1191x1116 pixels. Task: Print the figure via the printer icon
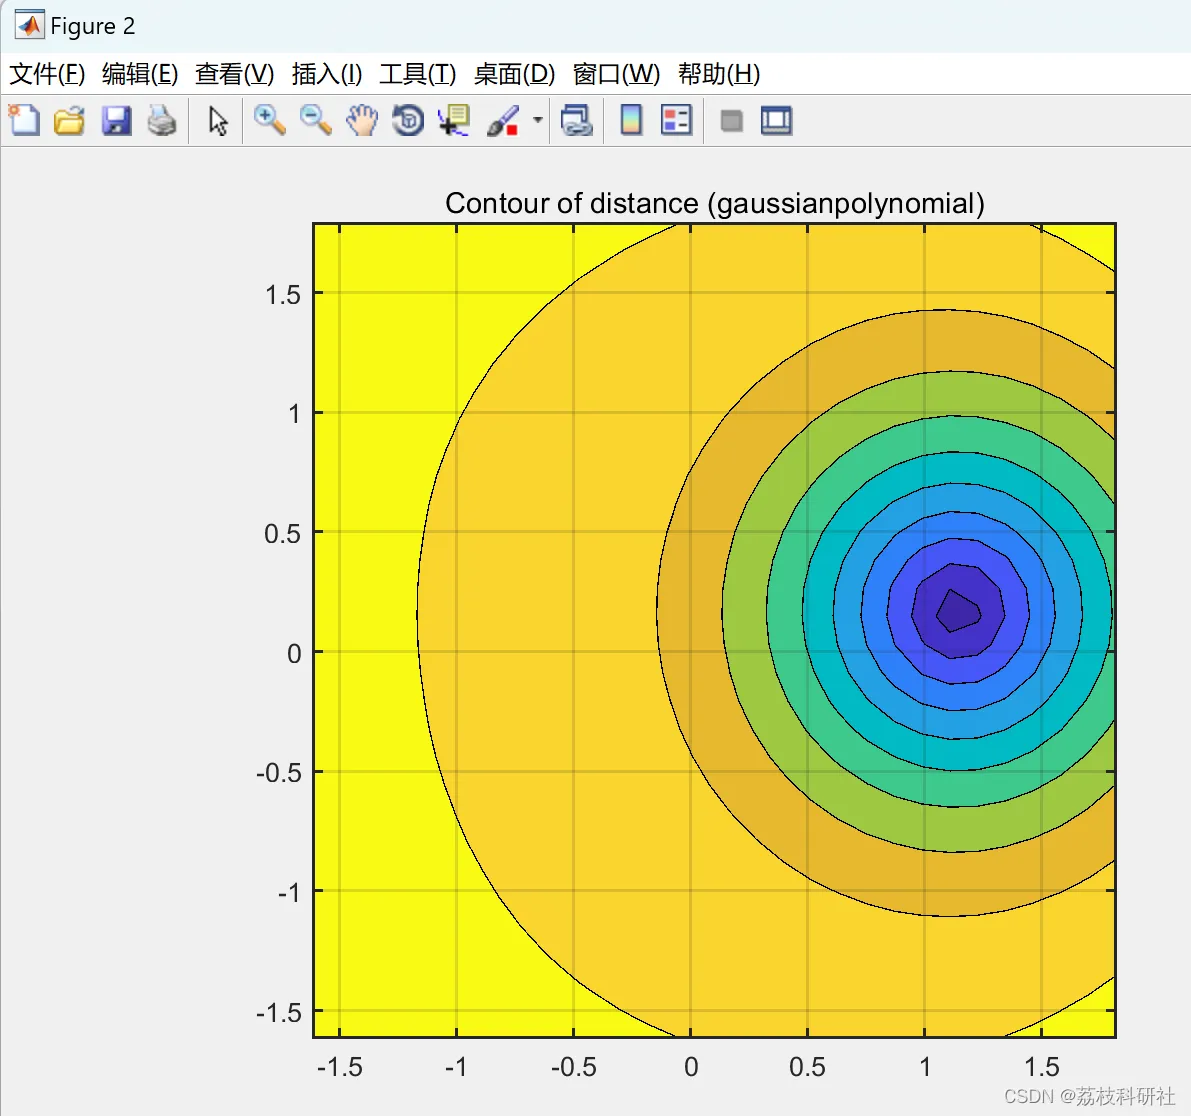click(x=162, y=121)
